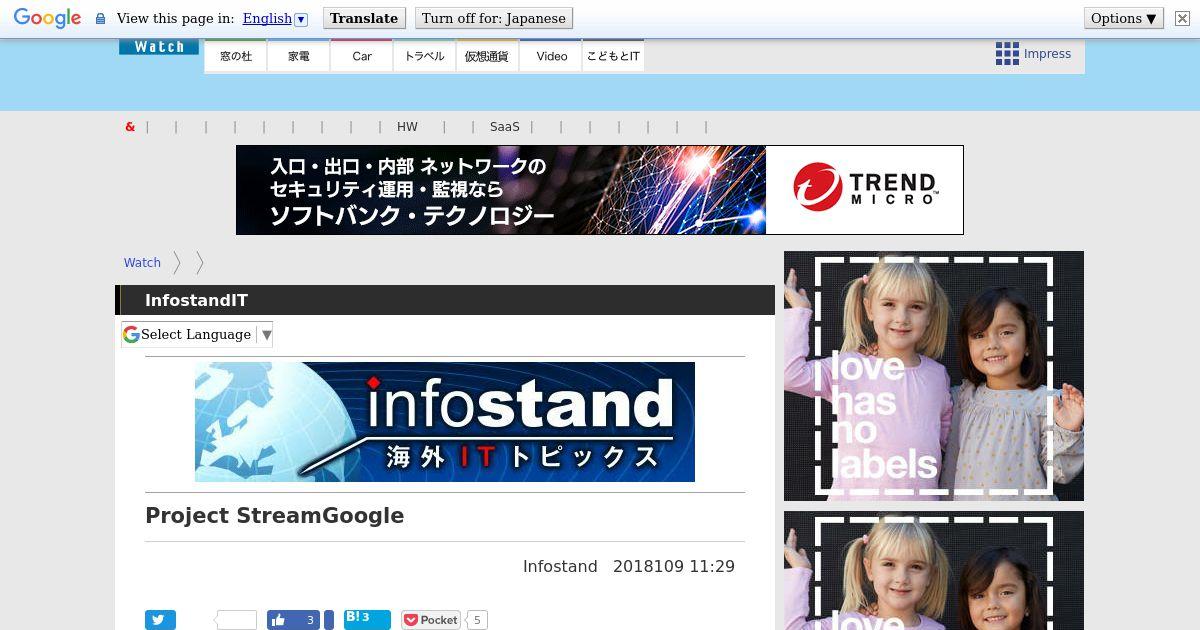This screenshot has height=630, width=1200.
Task: Open the Impress link
Action: point(1047,54)
